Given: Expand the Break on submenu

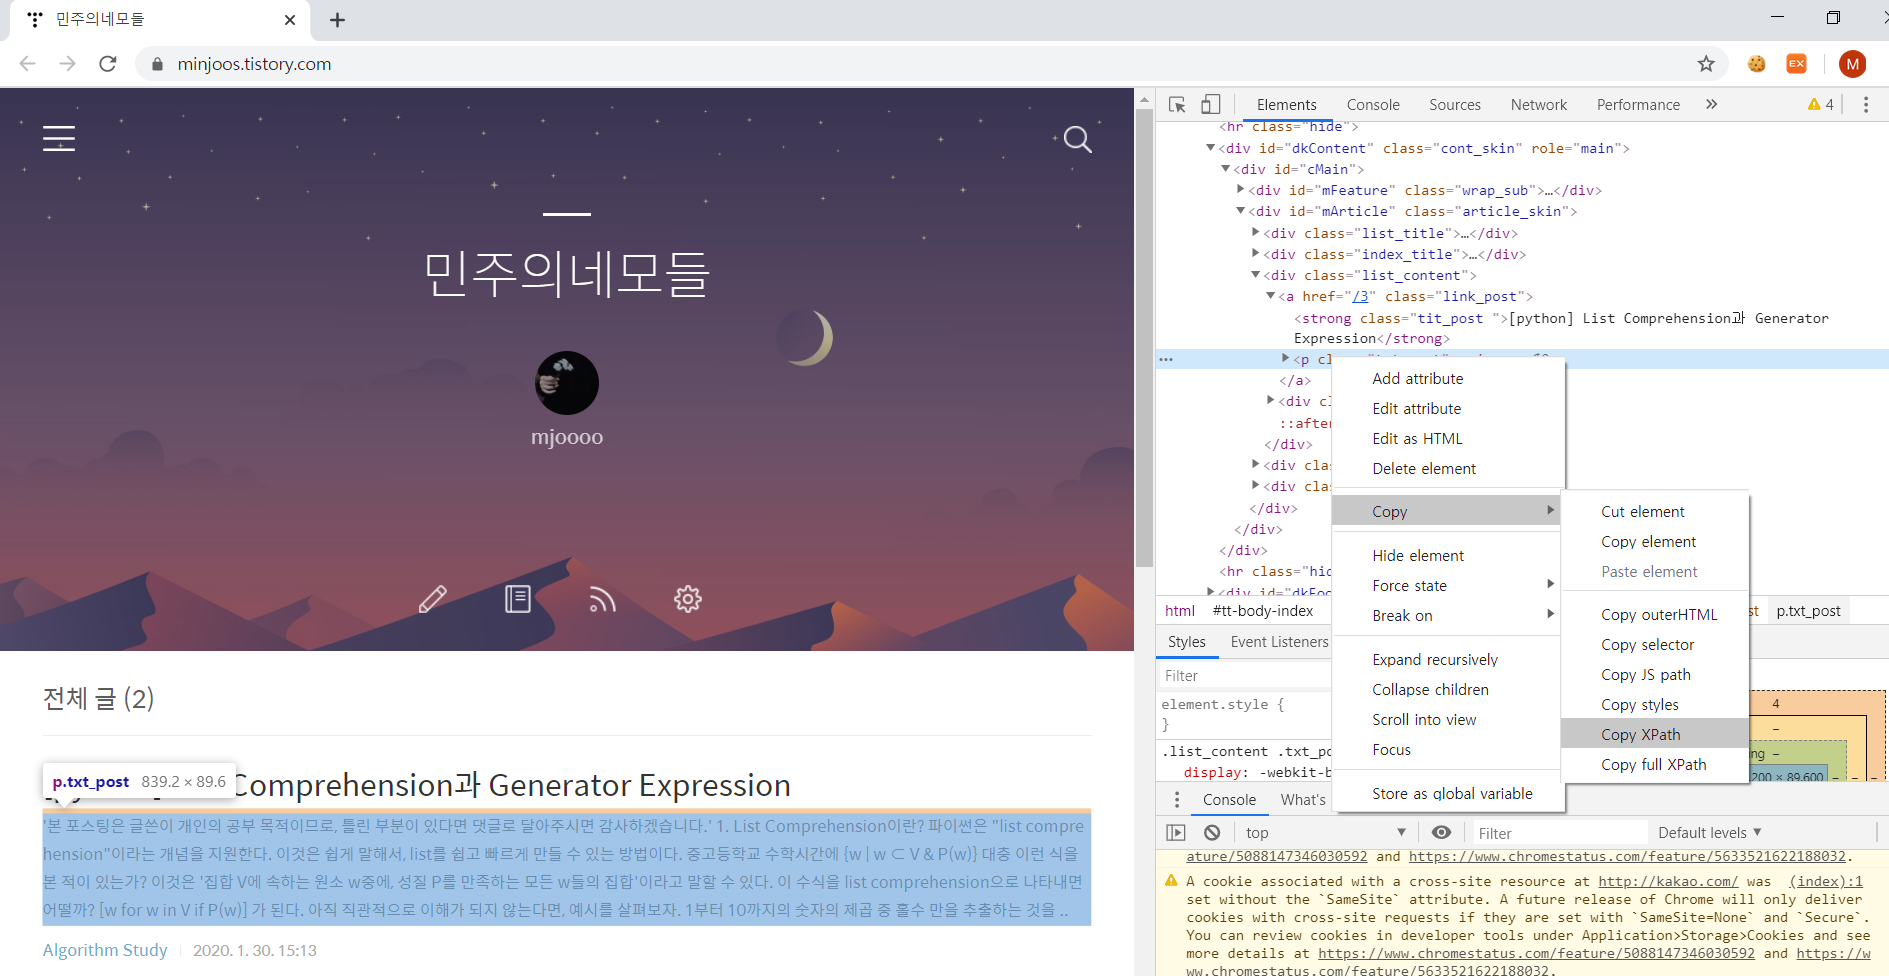Looking at the screenshot, I should (1448, 615).
